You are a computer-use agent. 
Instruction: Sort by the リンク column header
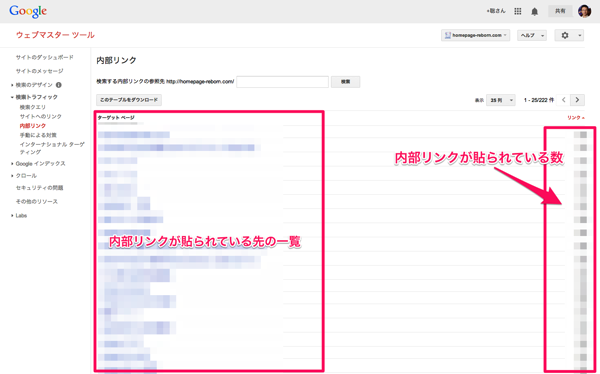[576, 118]
